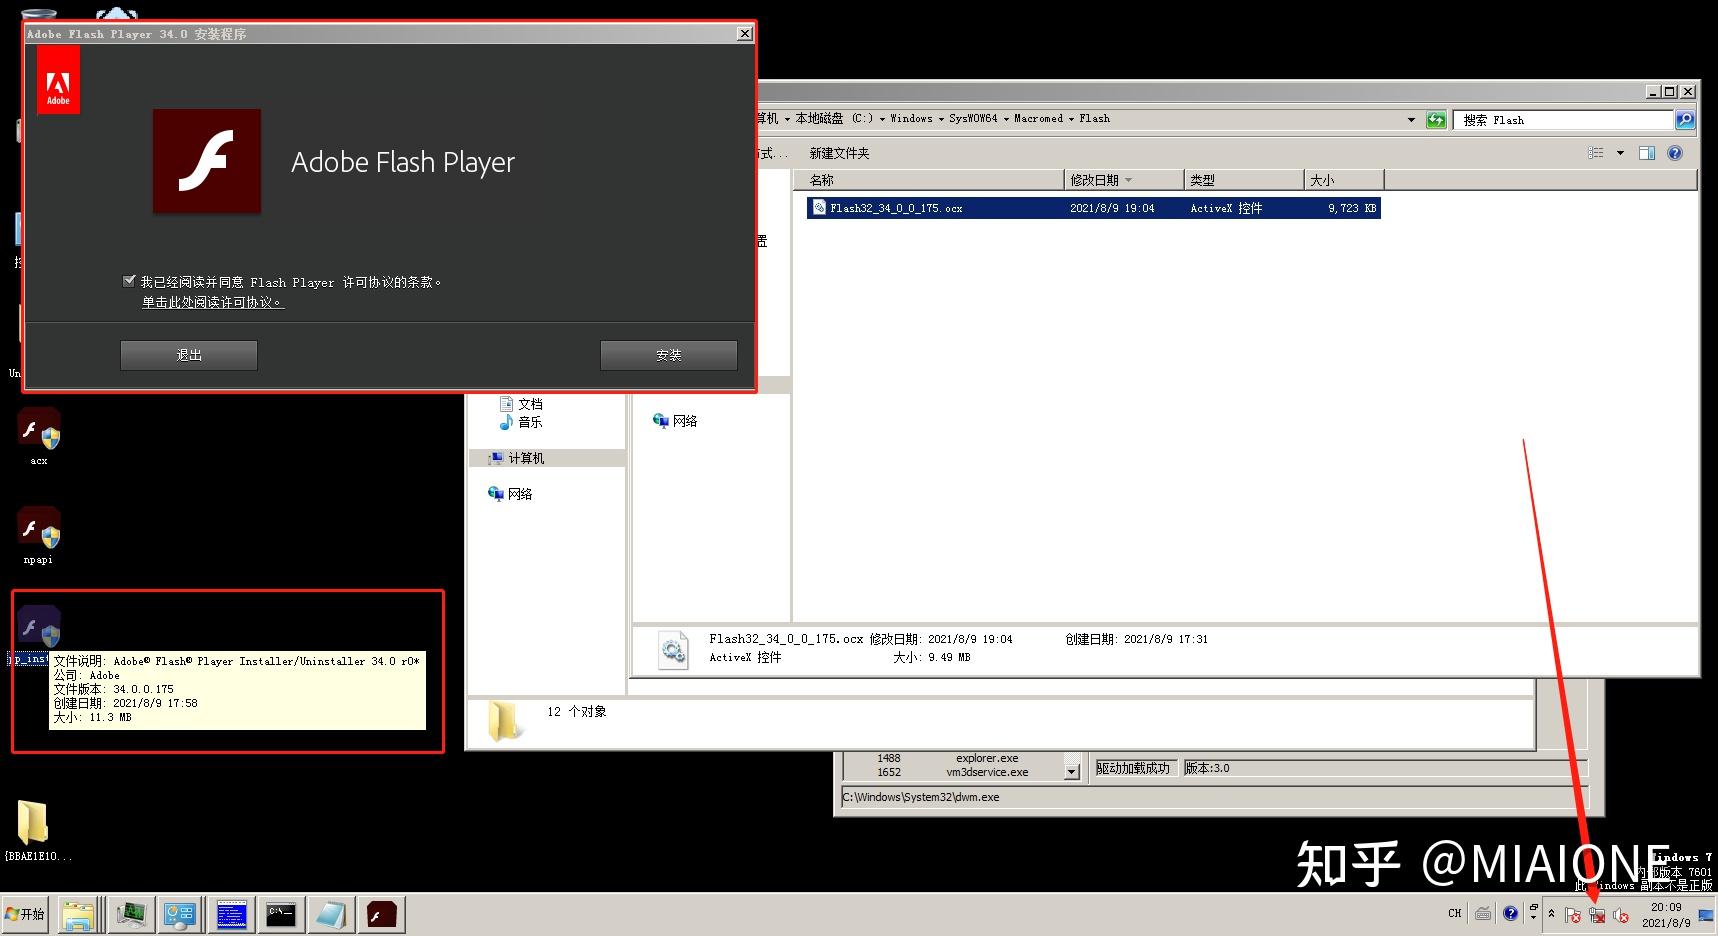
Task: Select the npapi desktop installer icon
Action: pos(39,535)
